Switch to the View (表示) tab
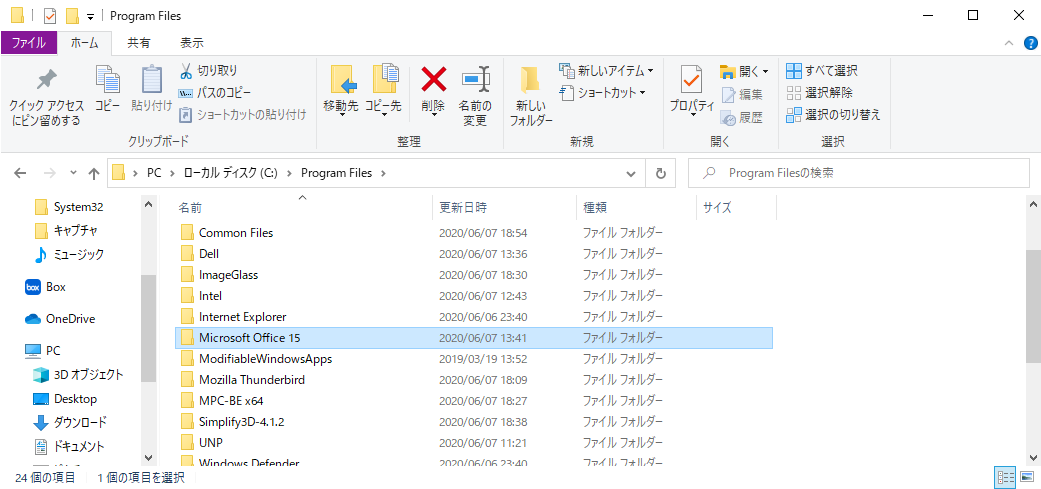Viewport: 1041px width, 489px height. (x=192, y=43)
